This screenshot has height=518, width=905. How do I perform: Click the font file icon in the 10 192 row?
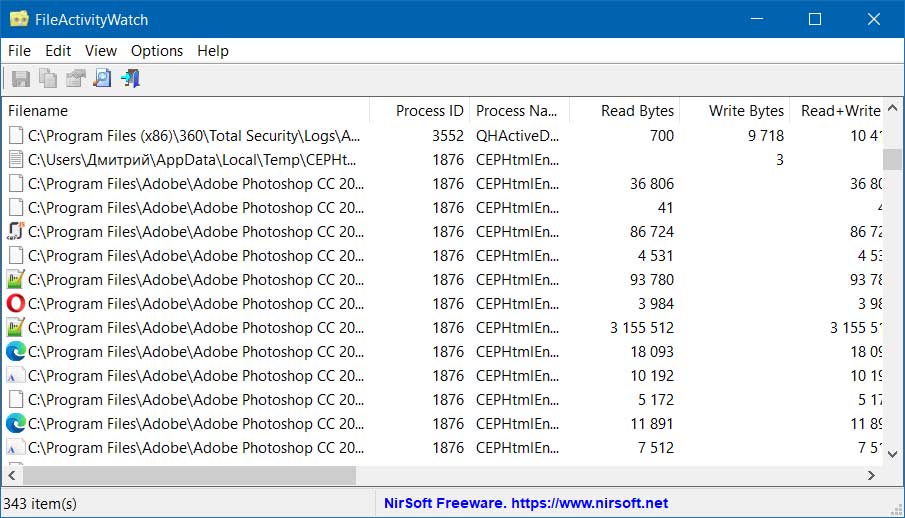coord(16,375)
